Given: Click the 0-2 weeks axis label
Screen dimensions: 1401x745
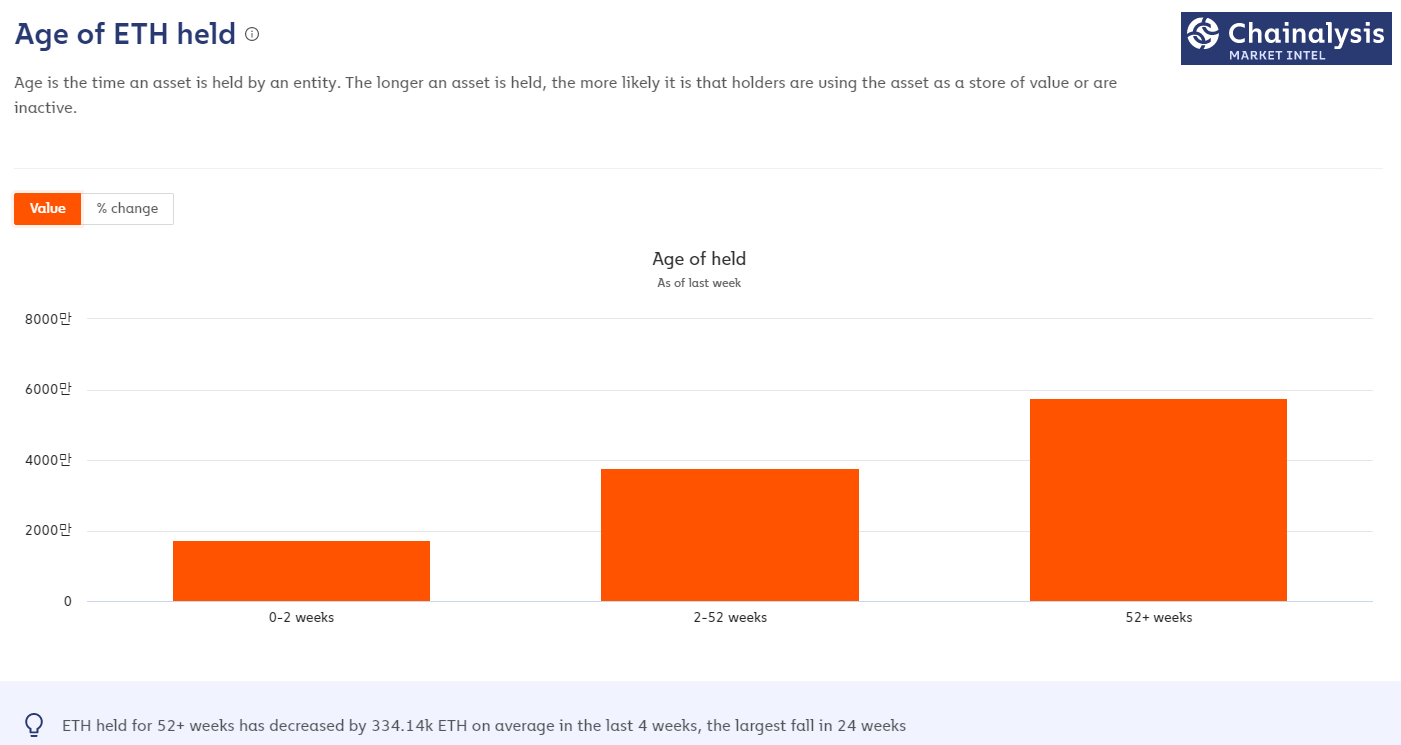Looking at the screenshot, I should click(x=301, y=618).
